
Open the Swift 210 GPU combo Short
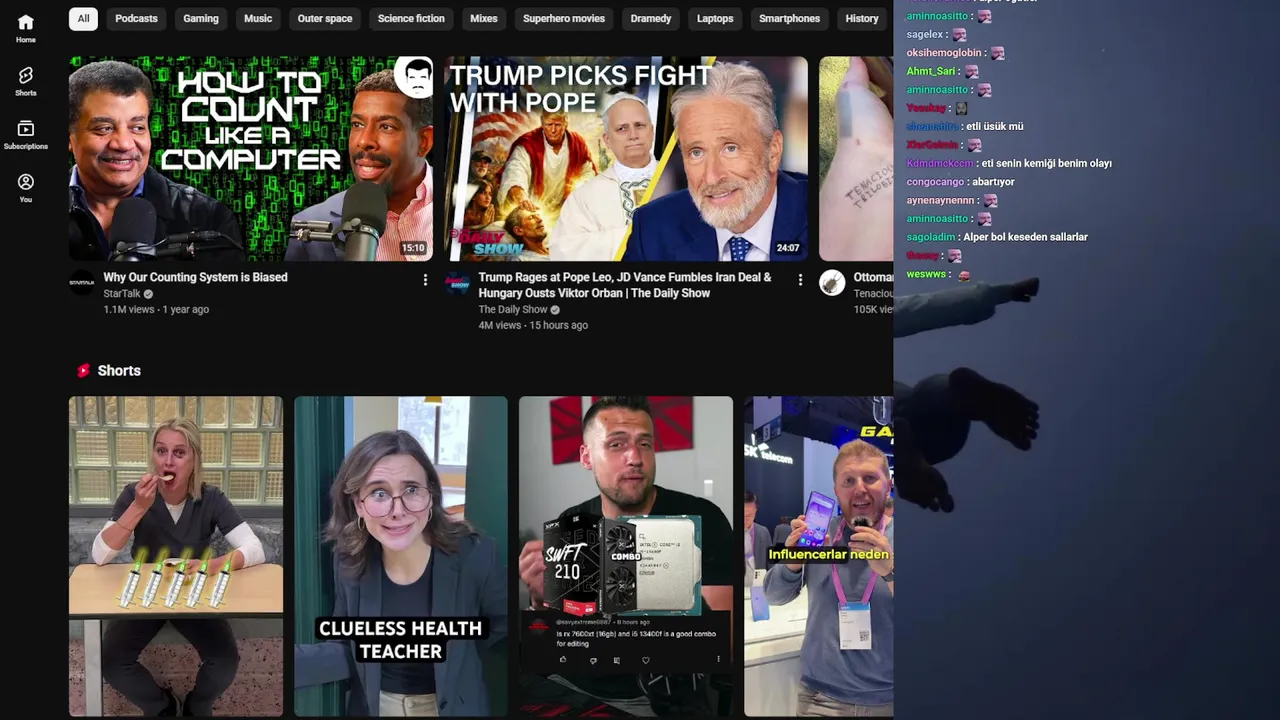pyautogui.click(x=626, y=556)
